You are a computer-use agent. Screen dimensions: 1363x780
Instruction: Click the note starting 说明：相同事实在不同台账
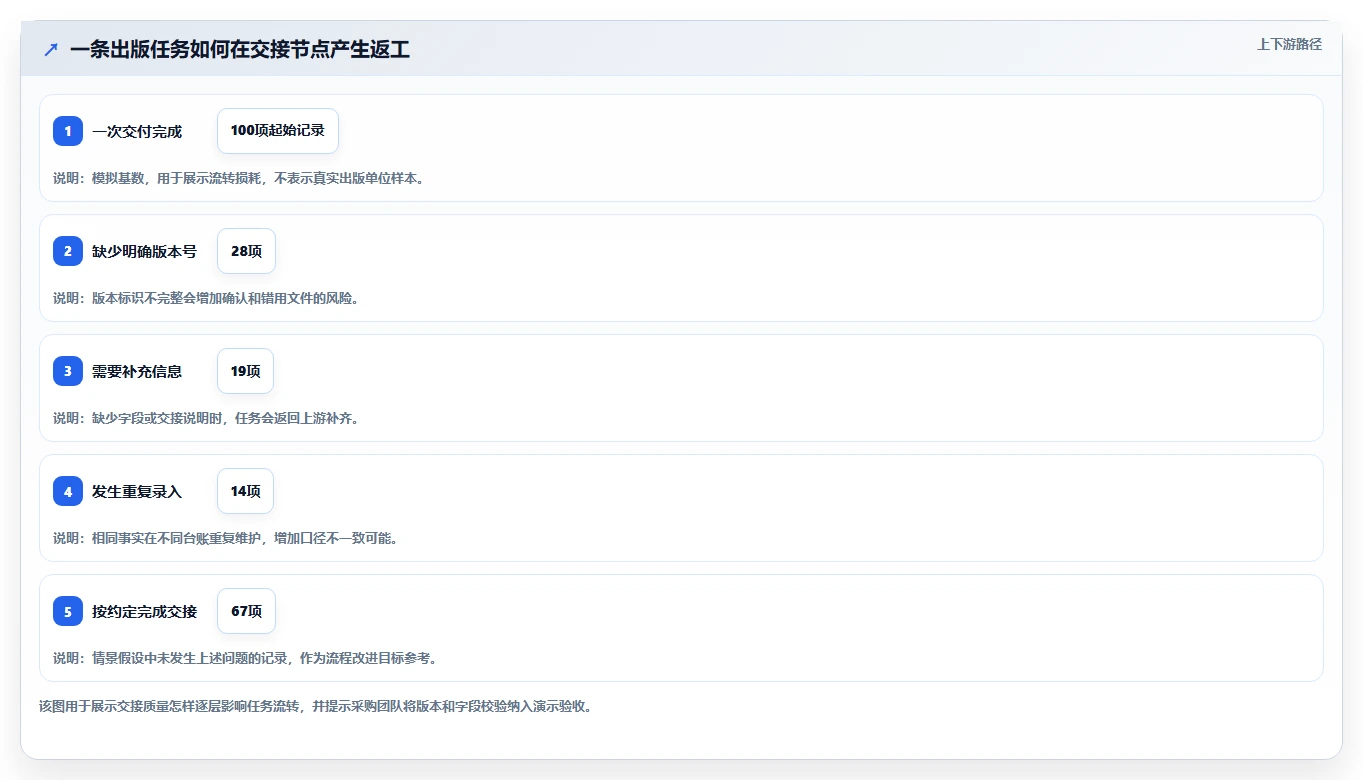(x=225, y=538)
